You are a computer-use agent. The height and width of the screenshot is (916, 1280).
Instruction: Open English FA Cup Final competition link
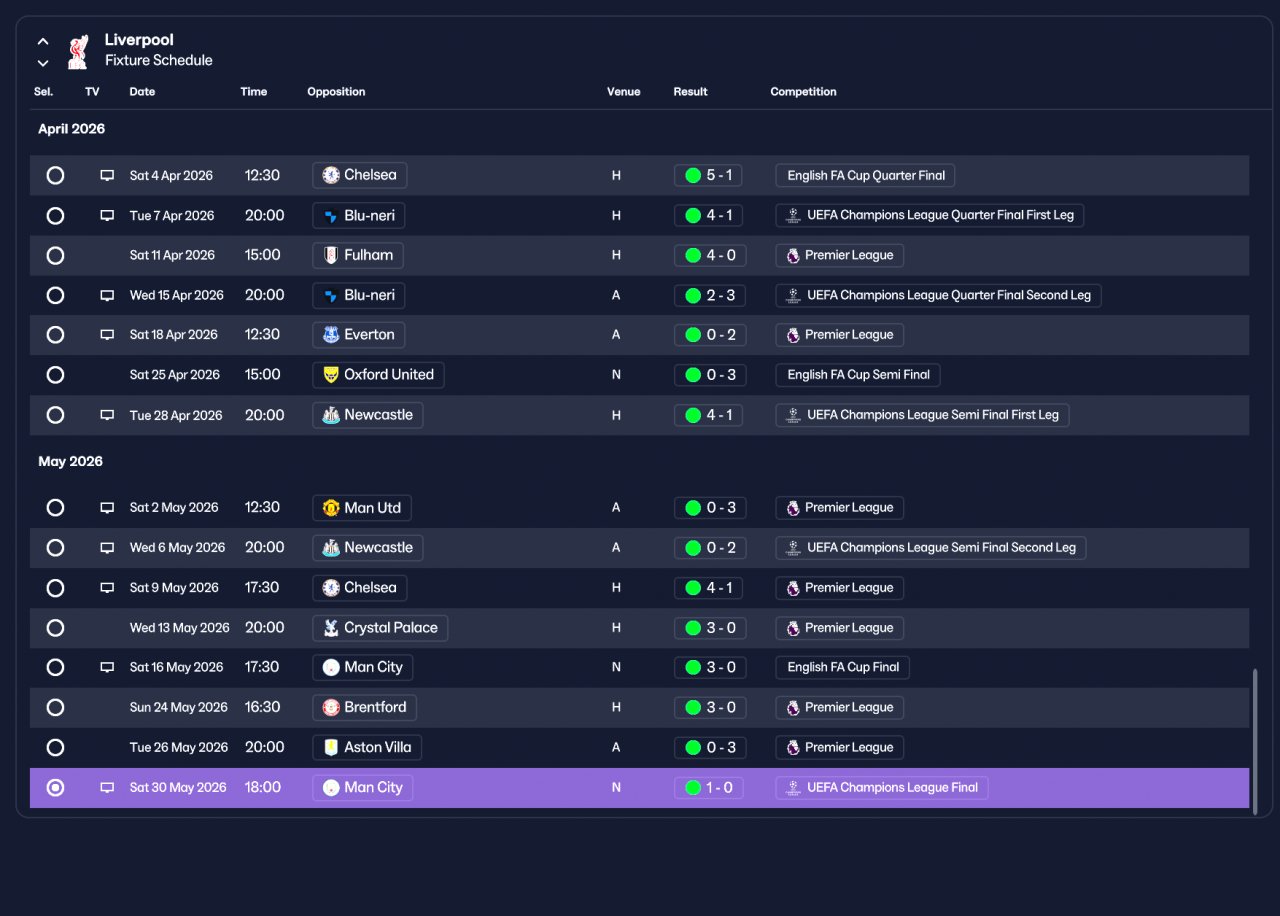(843, 667)
